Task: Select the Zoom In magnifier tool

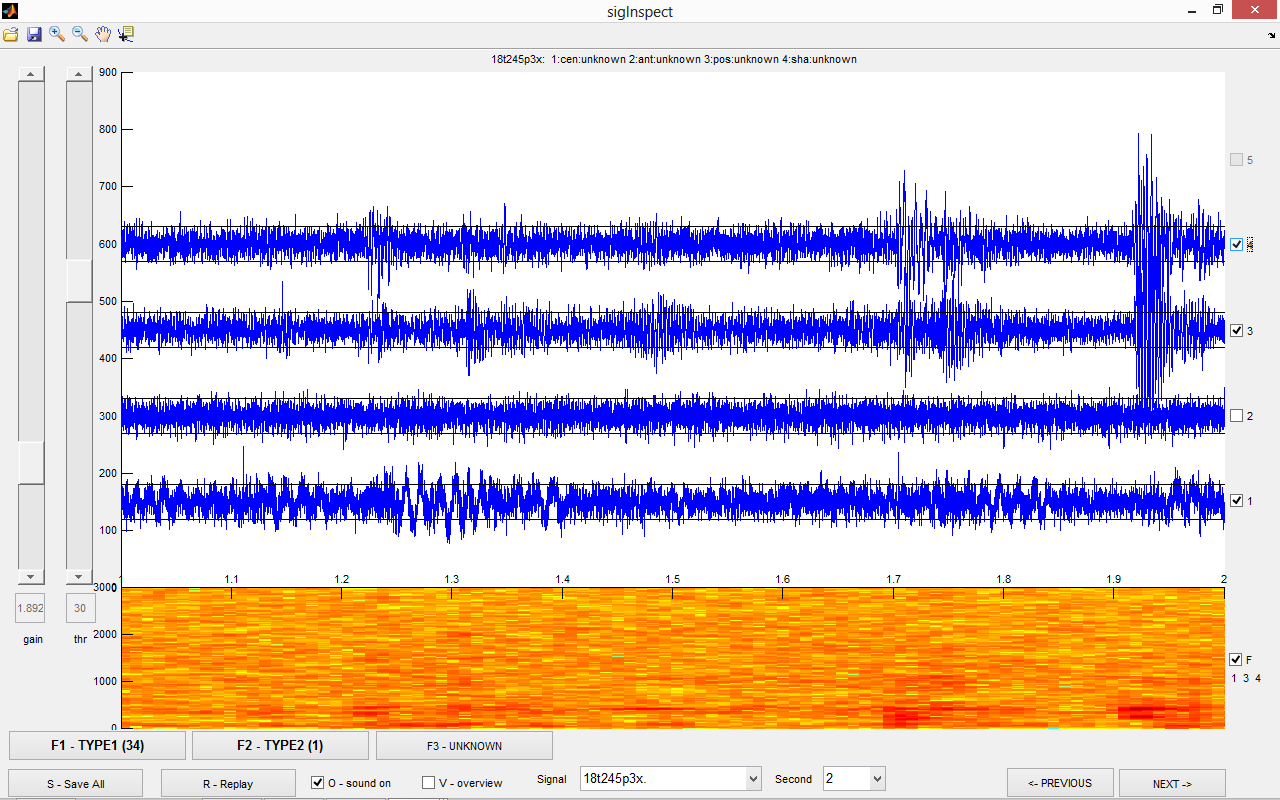Action: (x=57, y=34)
